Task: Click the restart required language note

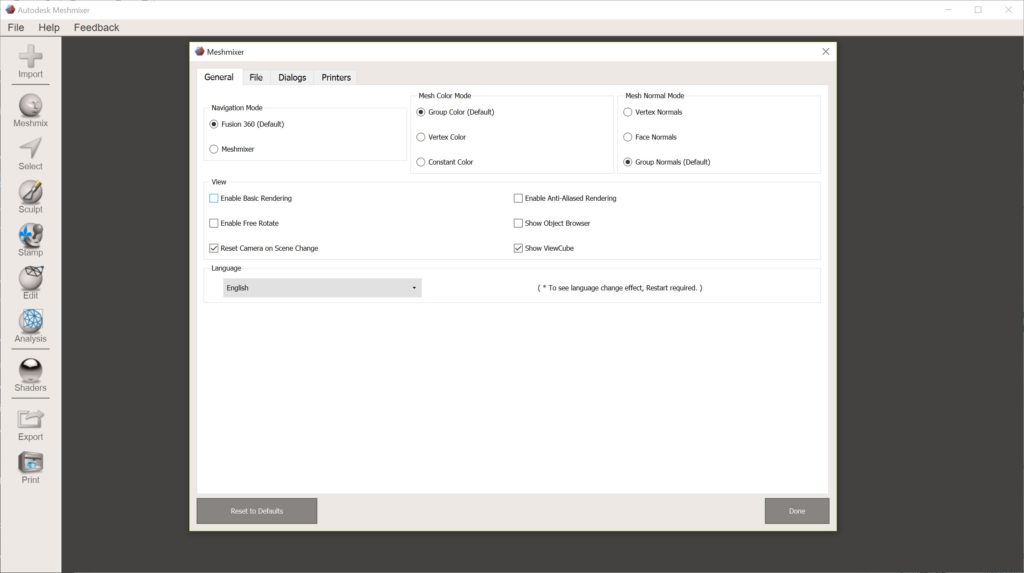Action: click(620, 287)
